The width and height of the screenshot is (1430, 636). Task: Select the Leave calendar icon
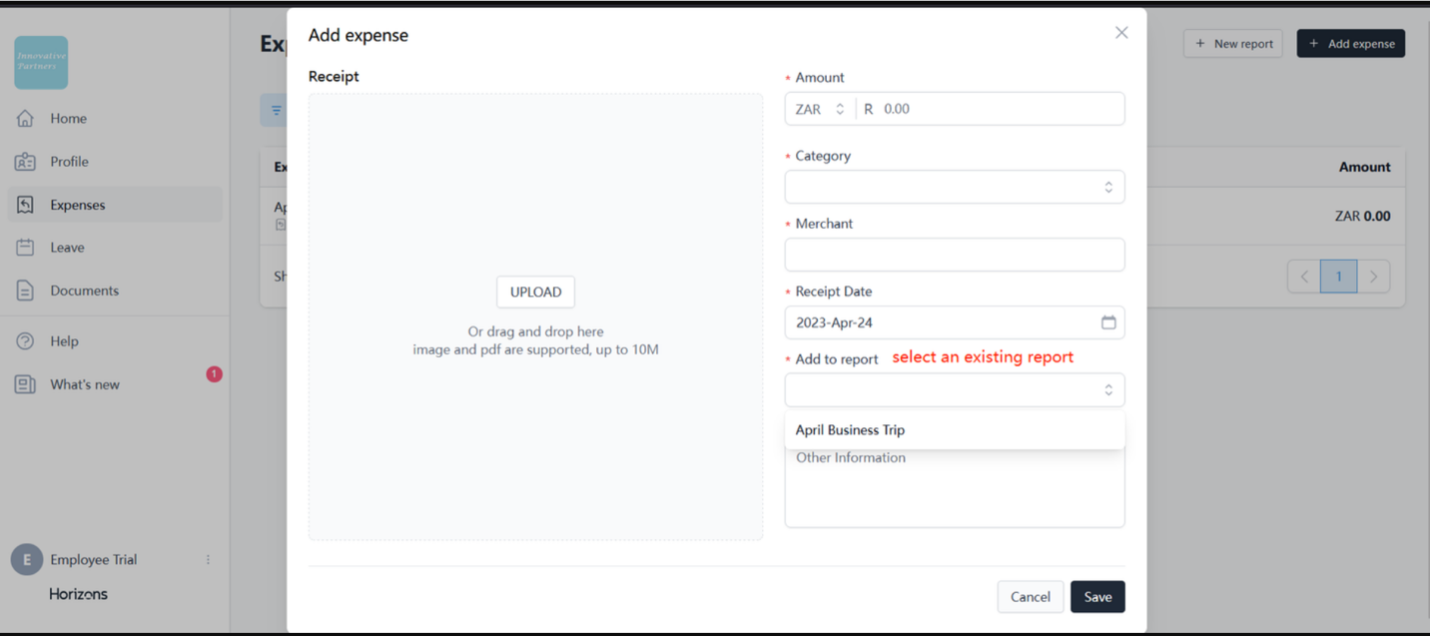(x=26, y=248)
